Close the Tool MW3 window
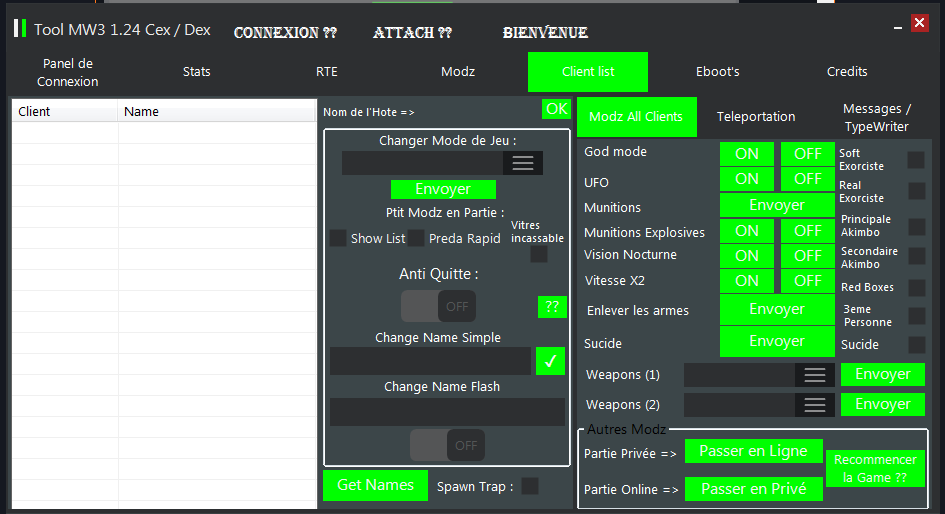Image resolution: width=945 pixels, height=514 pixels. pos(920,23)
